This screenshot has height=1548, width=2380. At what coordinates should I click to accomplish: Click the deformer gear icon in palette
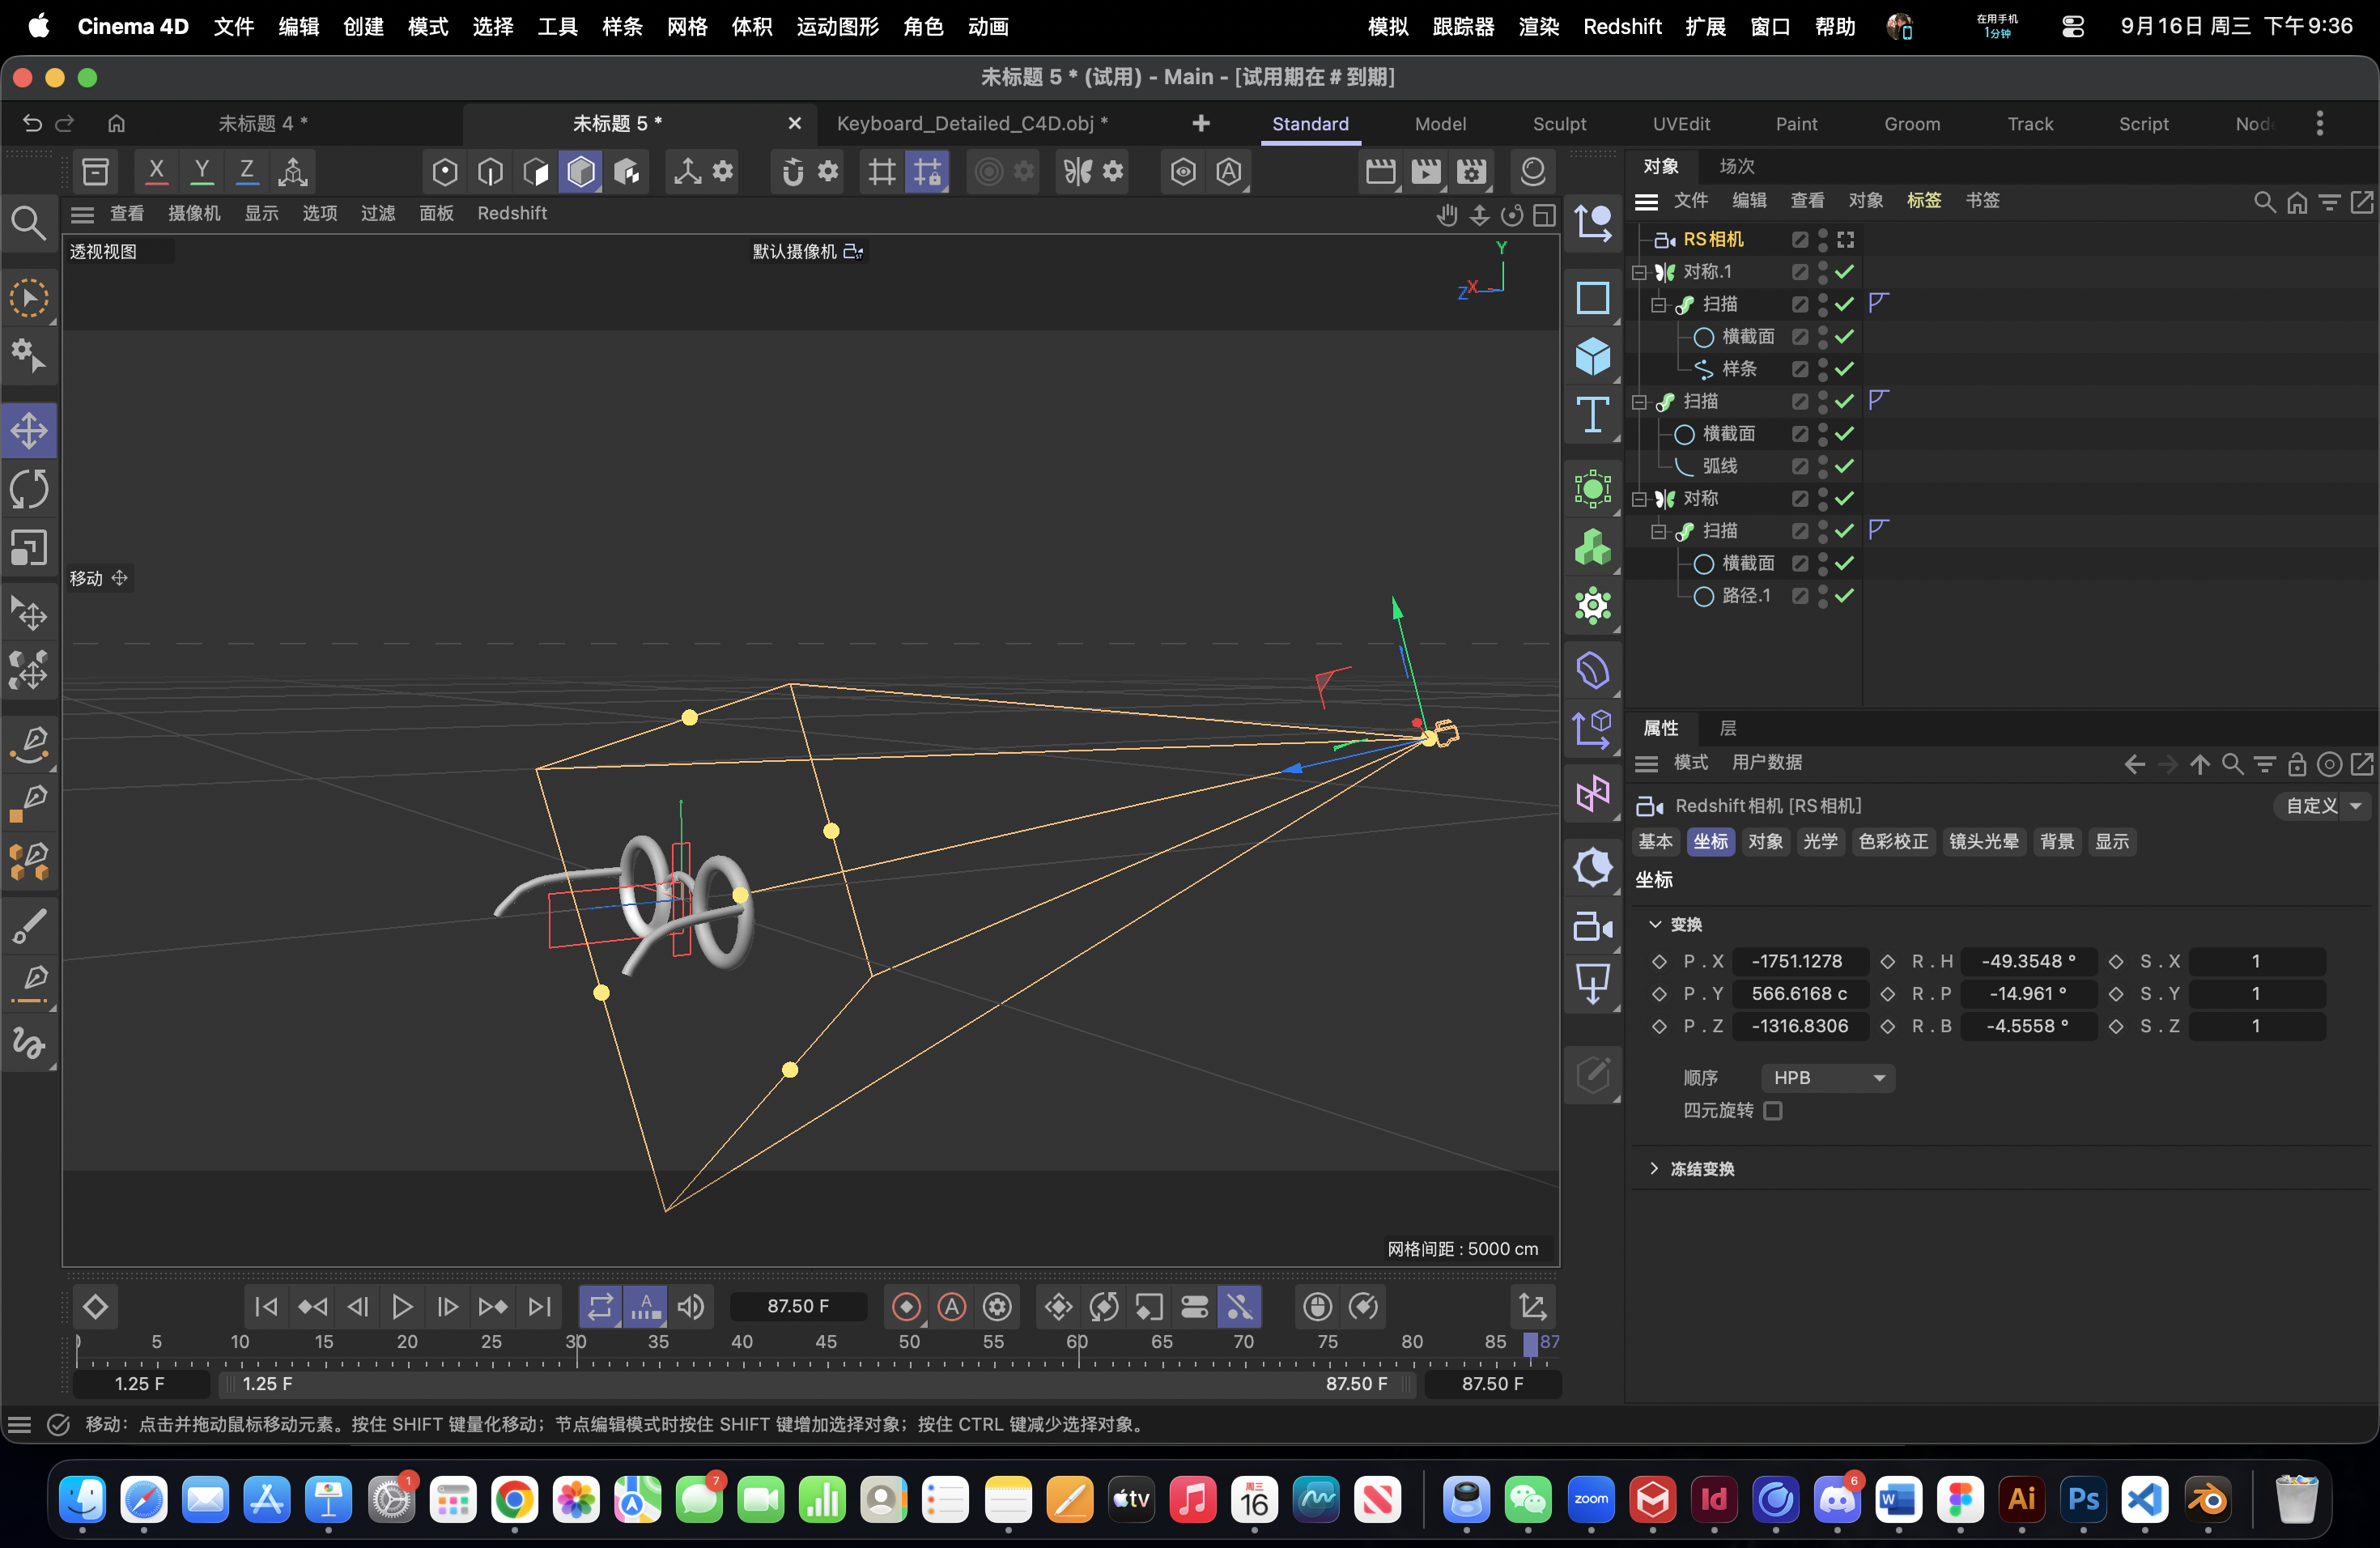click(1592, 605)
